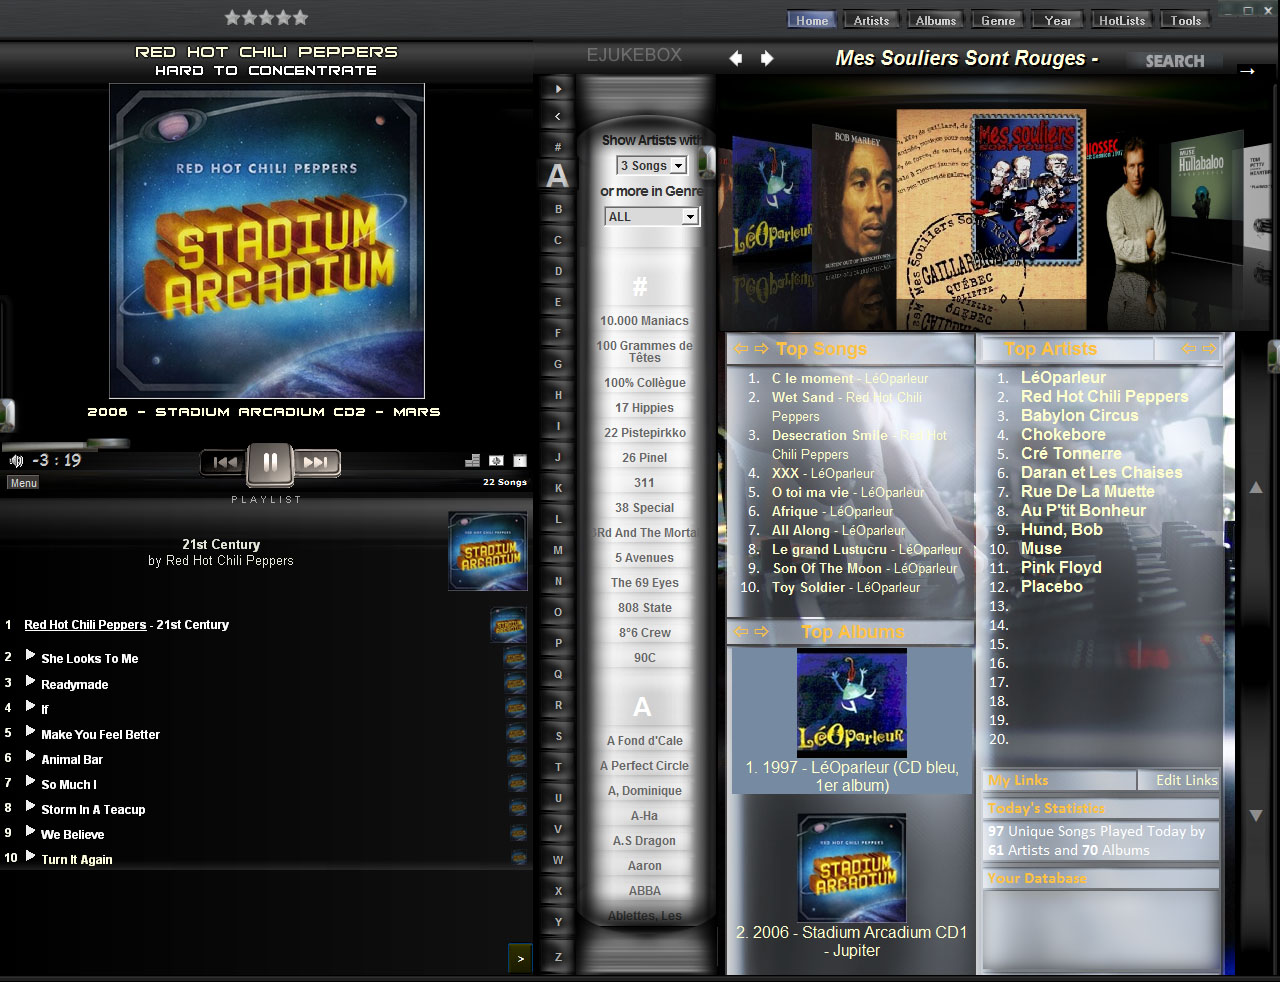Select the top song Wet Sand

click(x=803, y=397)
